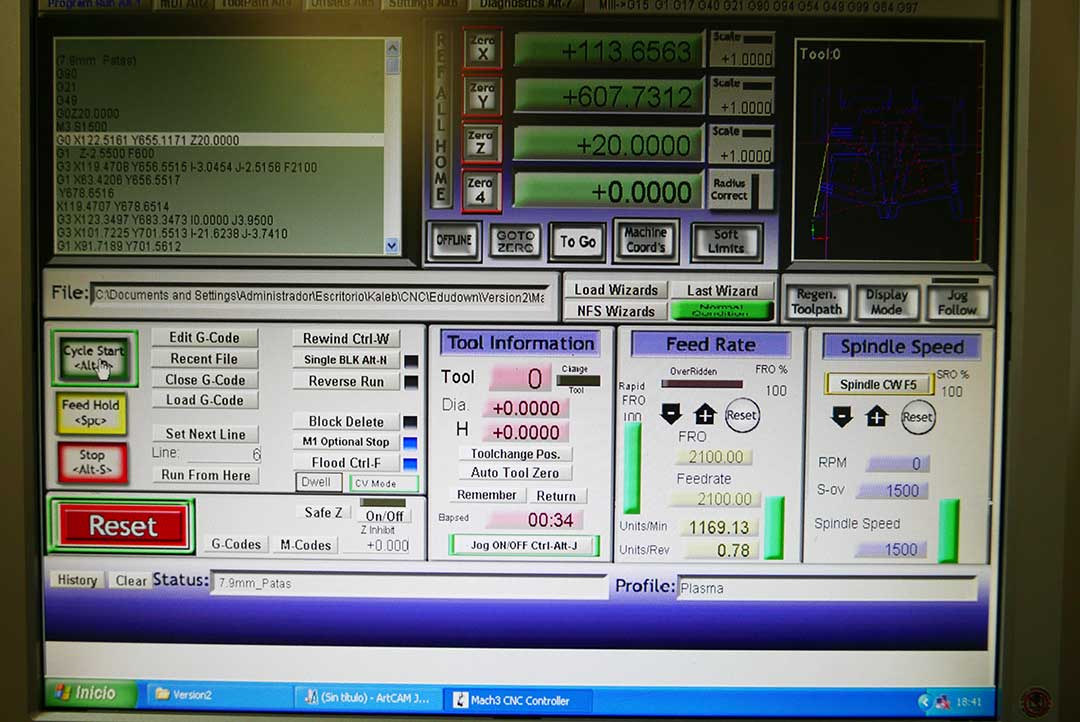Click the toolpath preview display
Screen dimensions: 1080x722
pyautogui.click(x=889, y=149)
